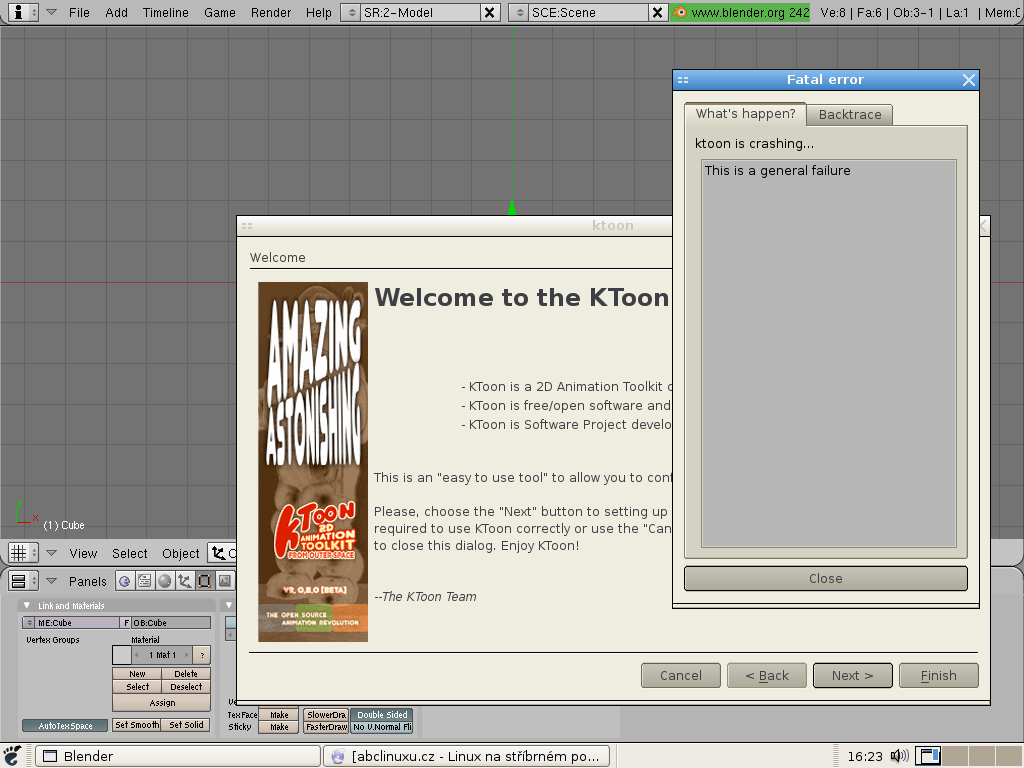This screenshot has height=768, width=1024.
Task: Open the Game menu
Action: (219, 12)
